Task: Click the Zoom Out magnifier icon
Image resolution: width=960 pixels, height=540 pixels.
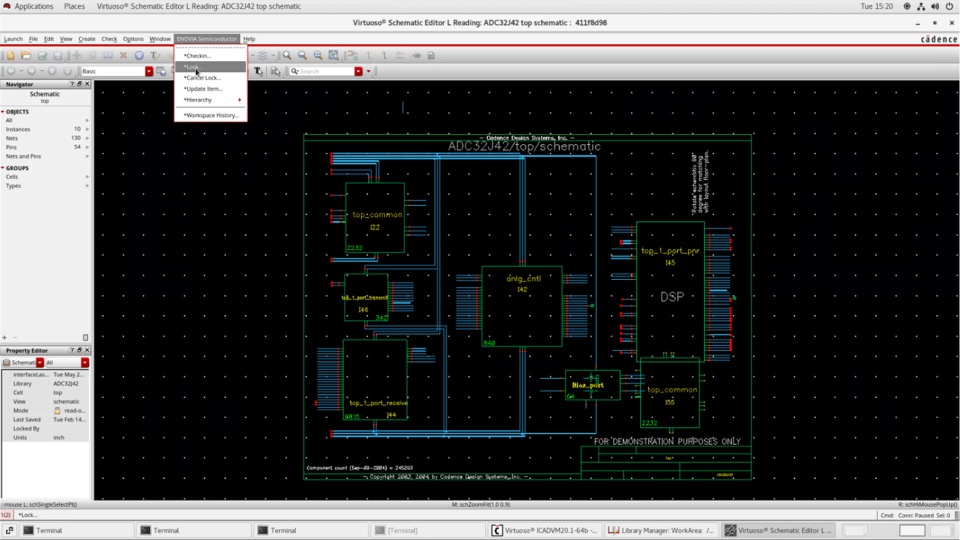Action: [x=302, y=55]
